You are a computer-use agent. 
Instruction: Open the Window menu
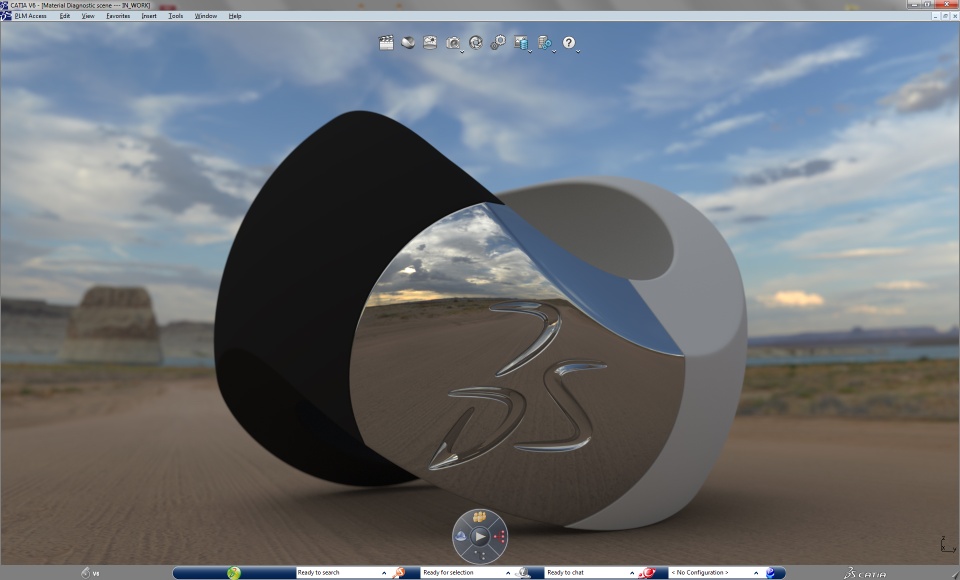click(x=206, y=16)
